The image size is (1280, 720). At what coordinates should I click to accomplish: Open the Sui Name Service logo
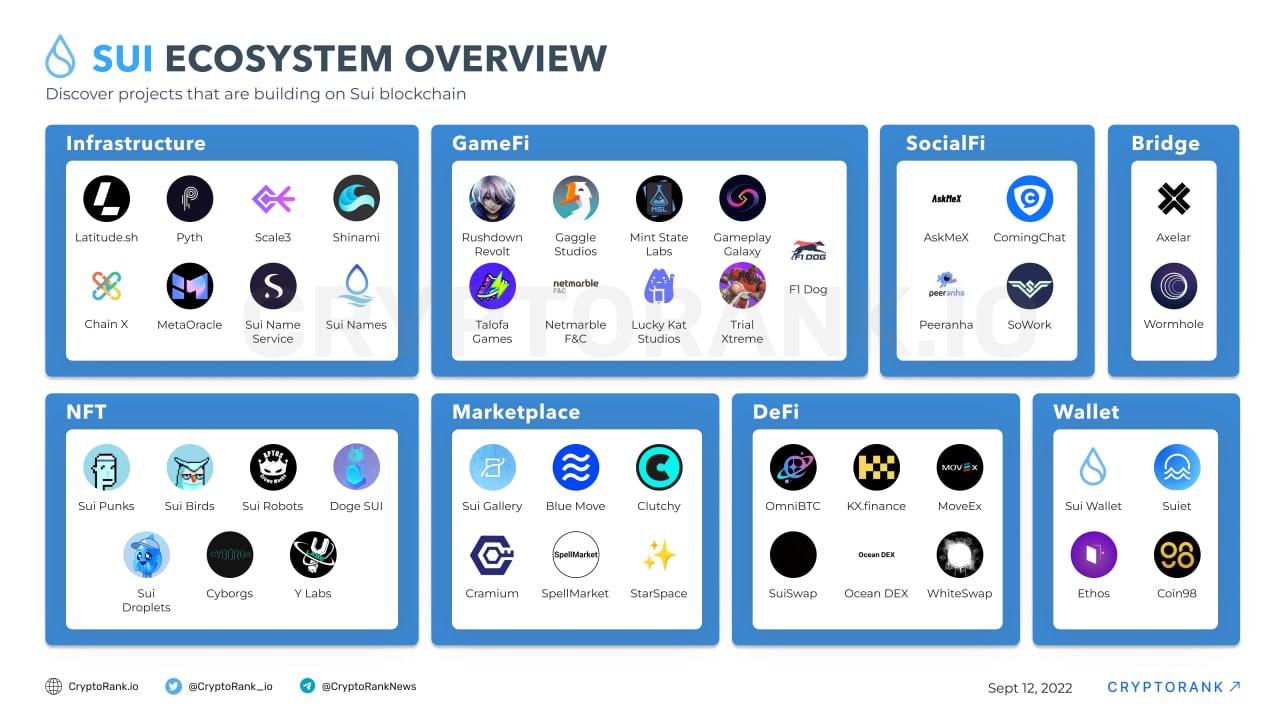[273, 285]
